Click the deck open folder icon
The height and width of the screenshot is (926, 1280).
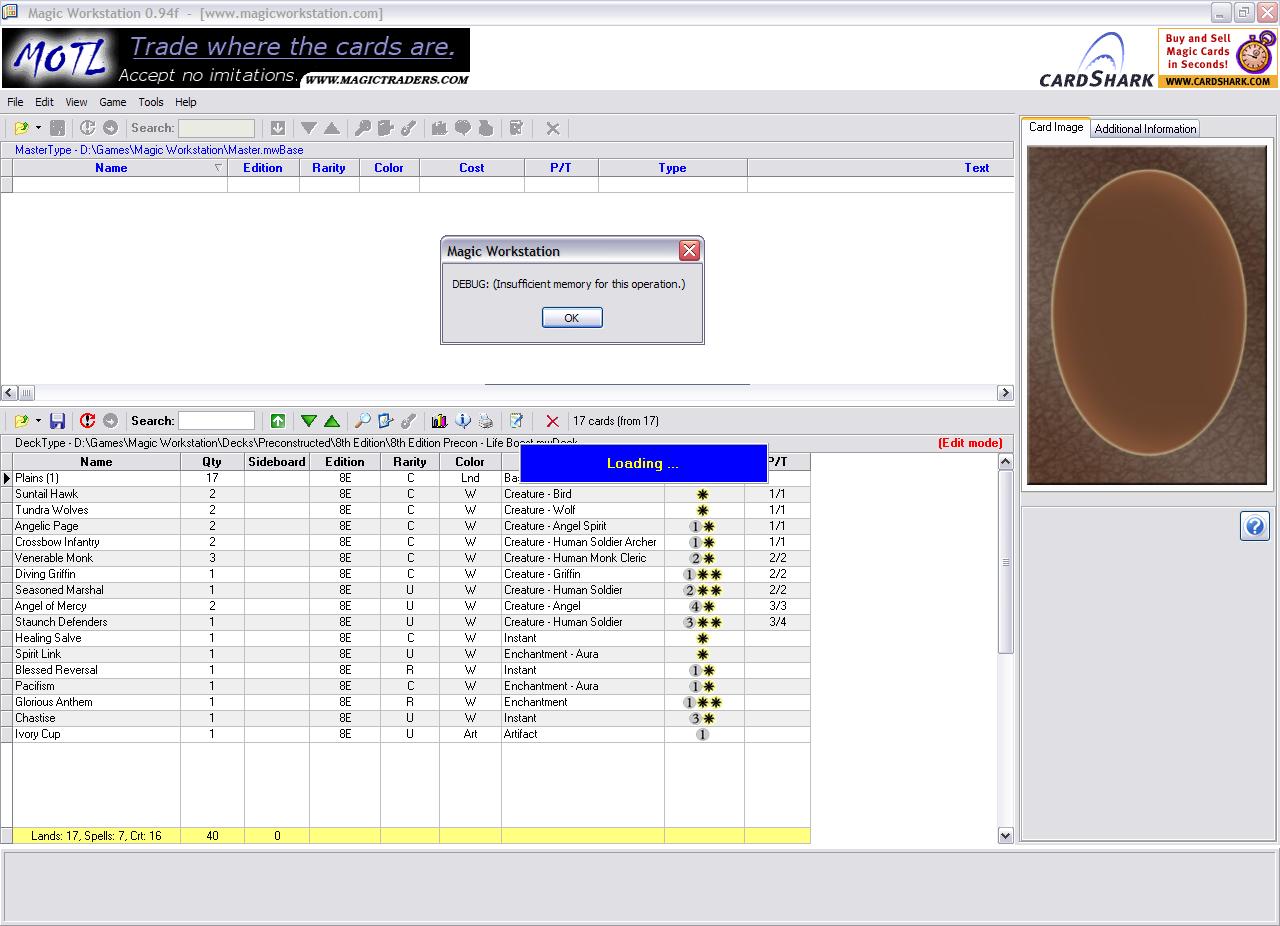click(x=21, y=421)
